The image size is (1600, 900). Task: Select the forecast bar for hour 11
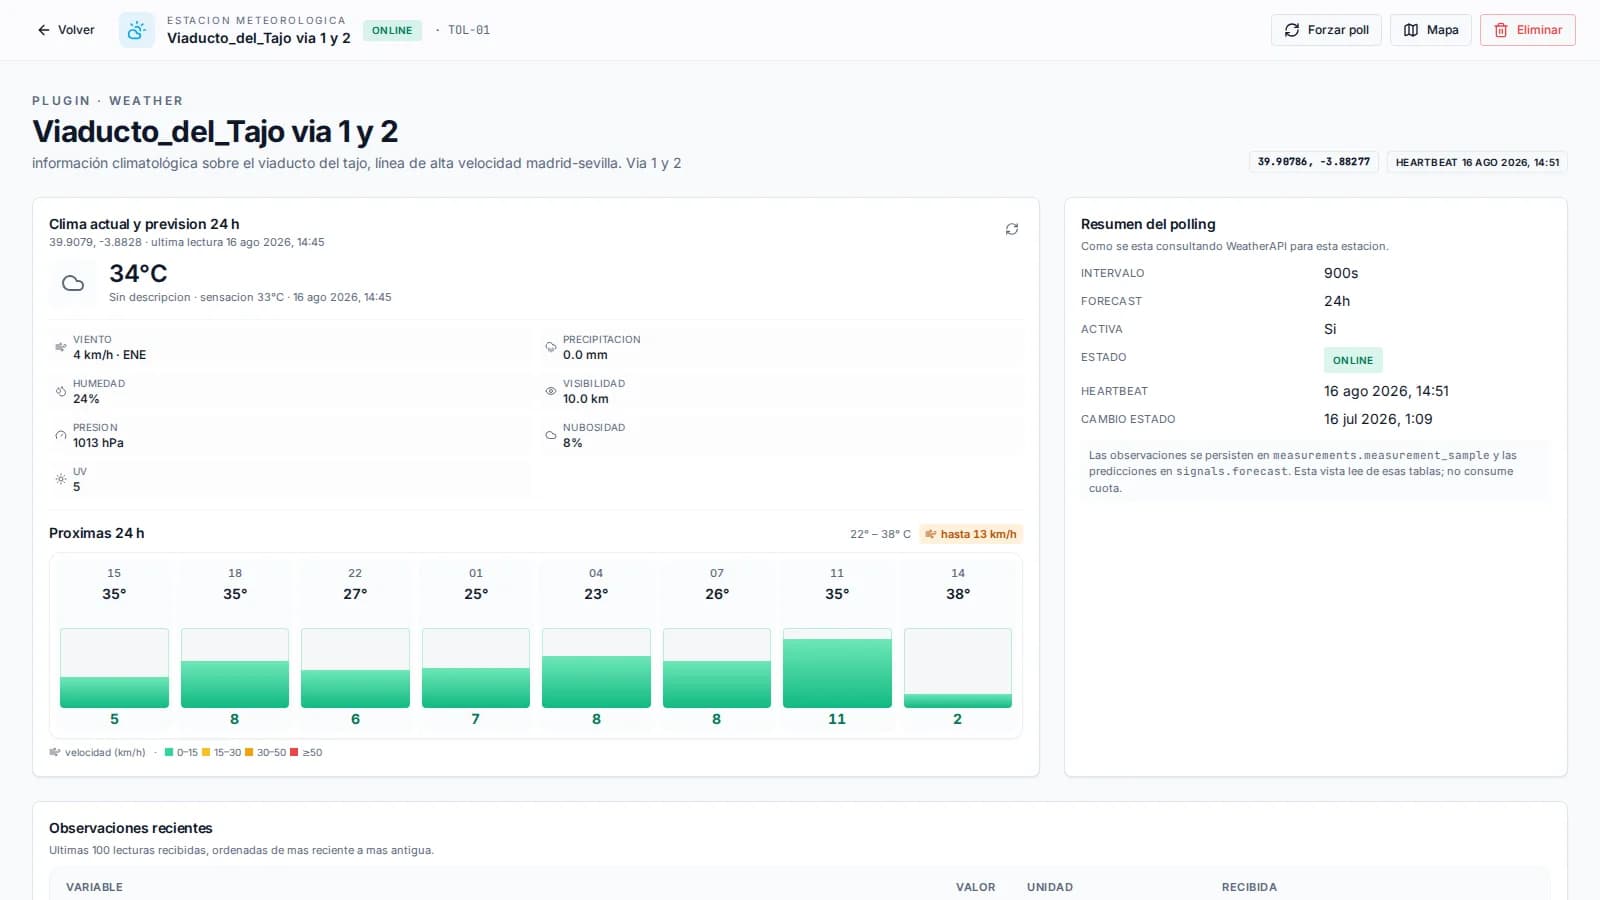837,668
